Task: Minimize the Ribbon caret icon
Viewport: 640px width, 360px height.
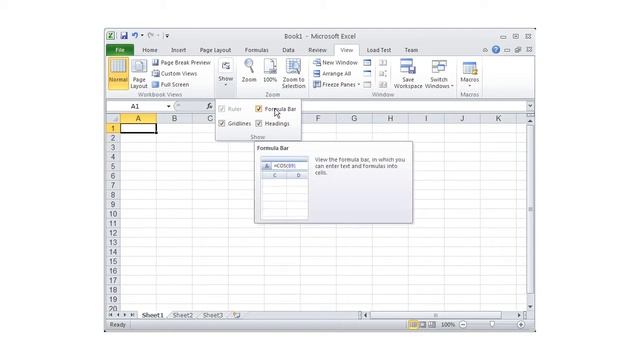Action: (485, 50)
